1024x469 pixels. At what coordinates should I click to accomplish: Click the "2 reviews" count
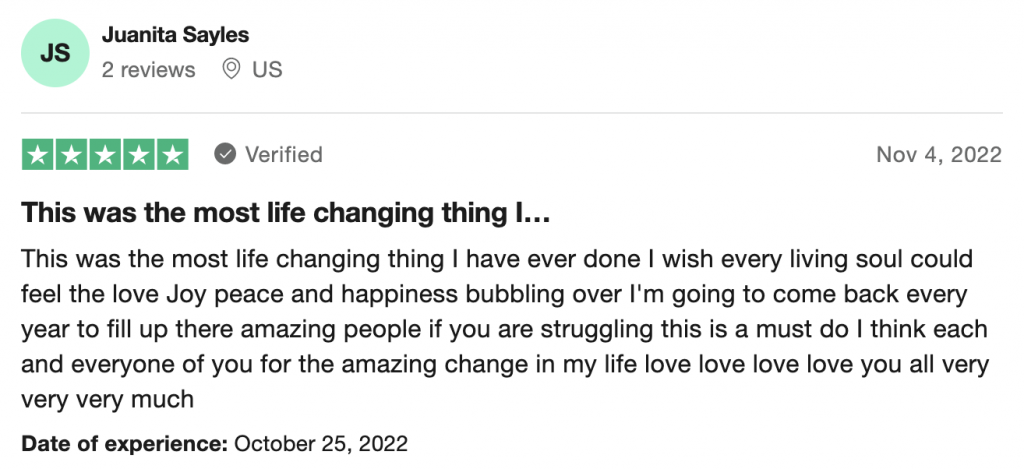coord(148,70)
